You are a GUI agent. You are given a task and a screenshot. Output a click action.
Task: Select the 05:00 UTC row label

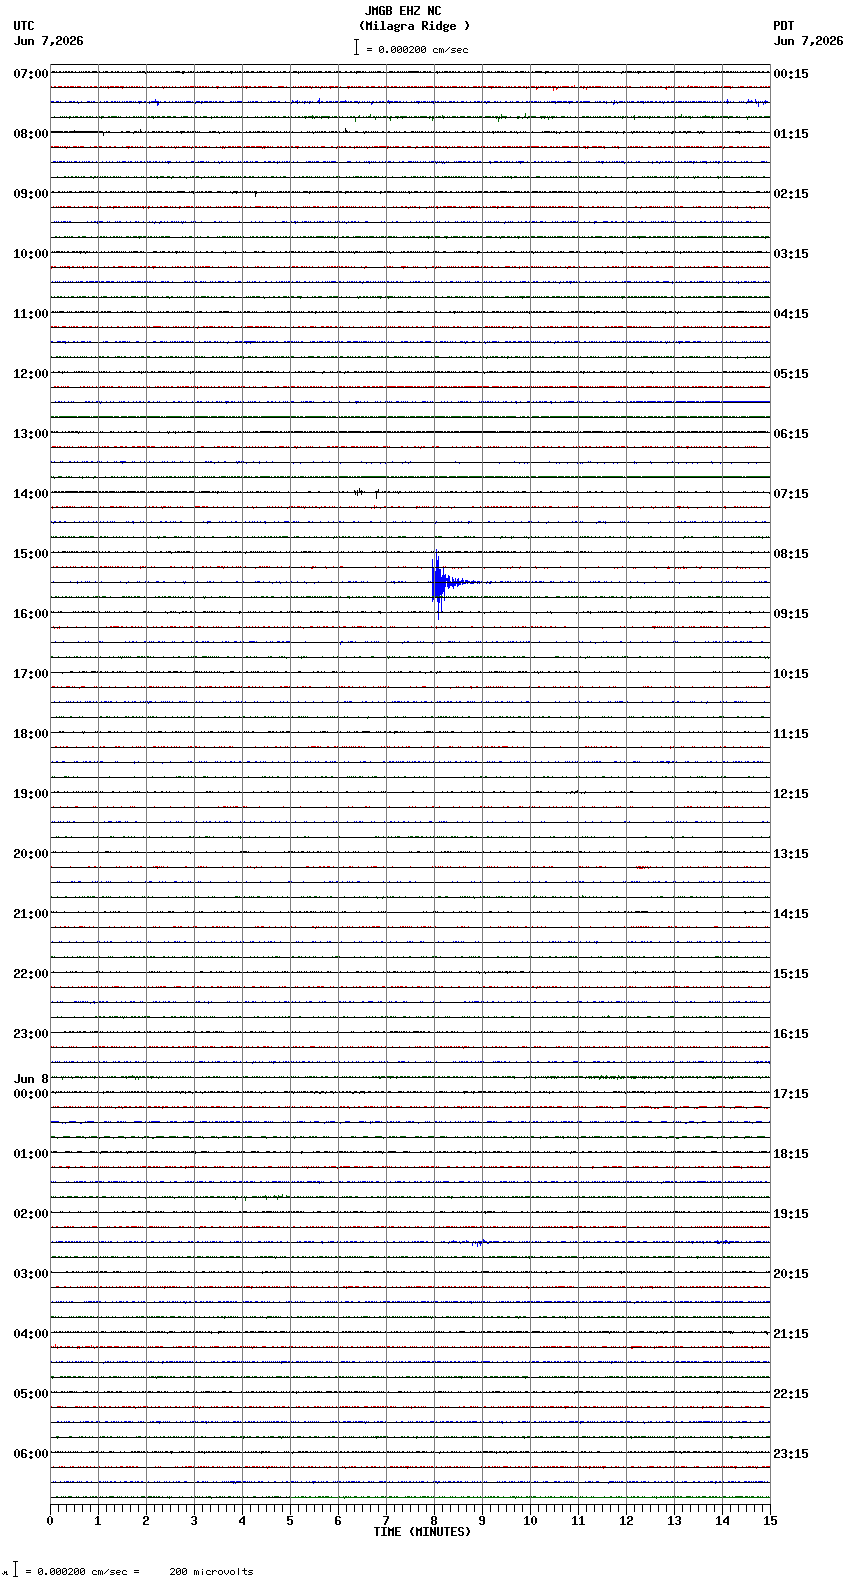pos(31,1394)
